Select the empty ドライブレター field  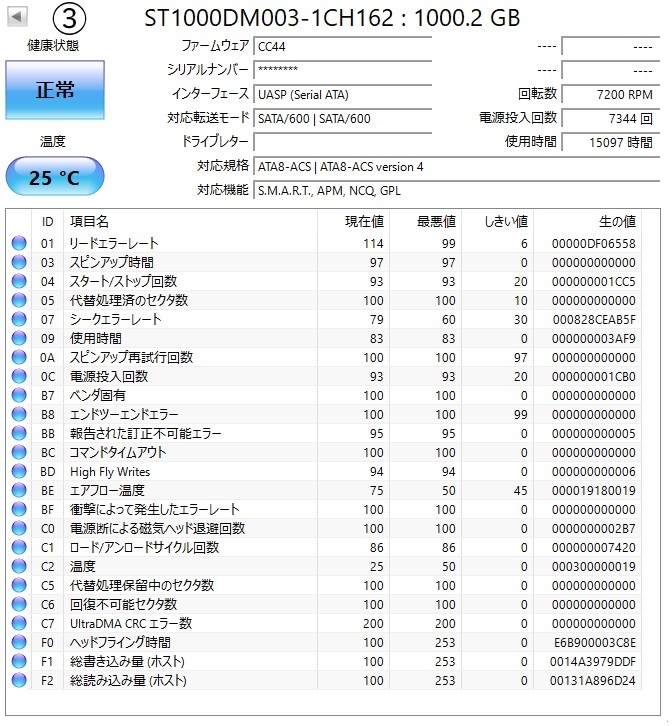(x=343, y=142)
